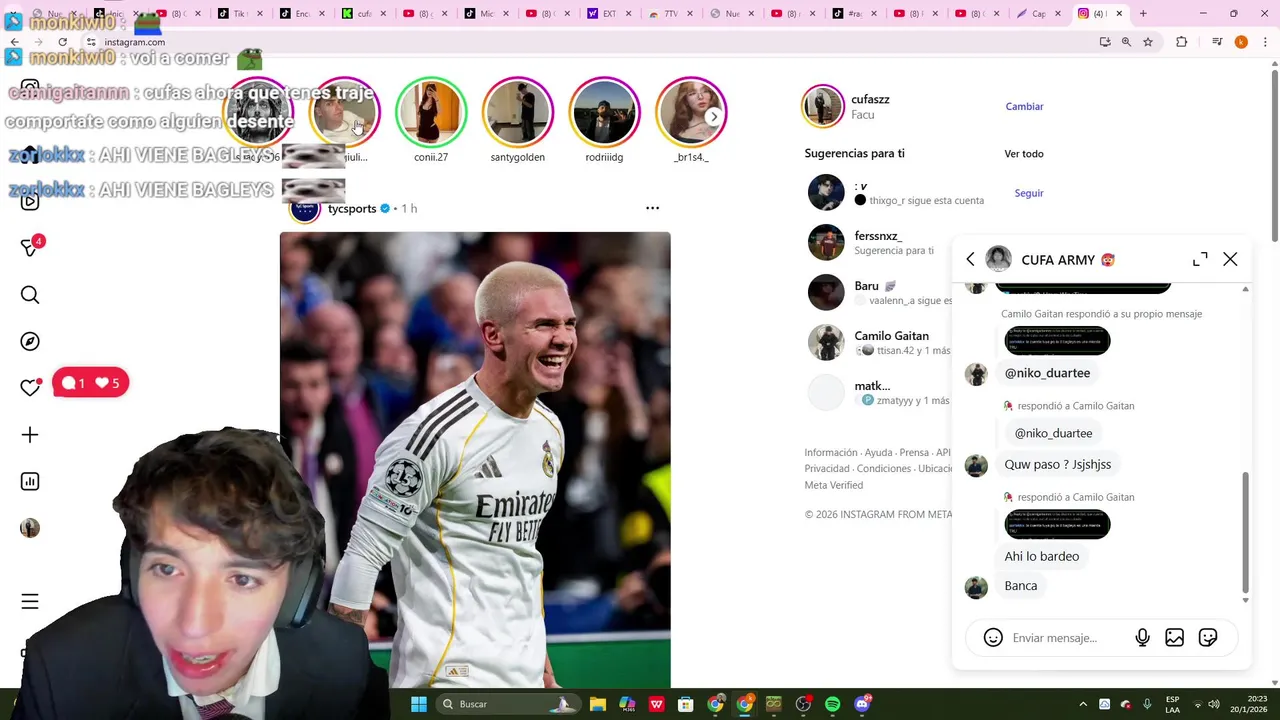The image size is (1280, 720).
Task: Attach an image in chat
Action: coord(1175,637)
